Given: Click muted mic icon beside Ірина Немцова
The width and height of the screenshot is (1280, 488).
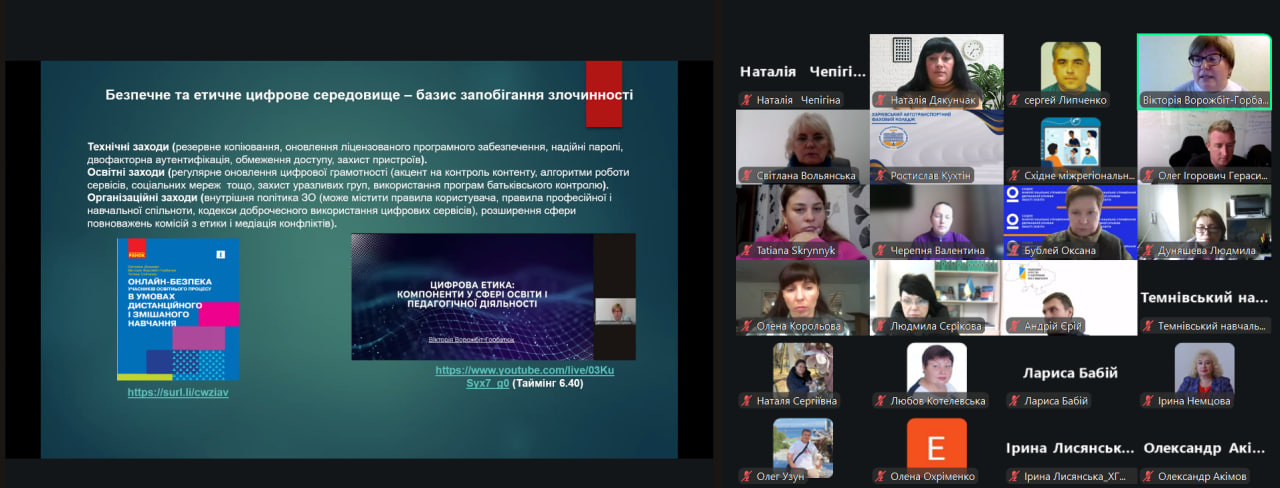Looking at the screenshot, I should (x=1148, y=401).
